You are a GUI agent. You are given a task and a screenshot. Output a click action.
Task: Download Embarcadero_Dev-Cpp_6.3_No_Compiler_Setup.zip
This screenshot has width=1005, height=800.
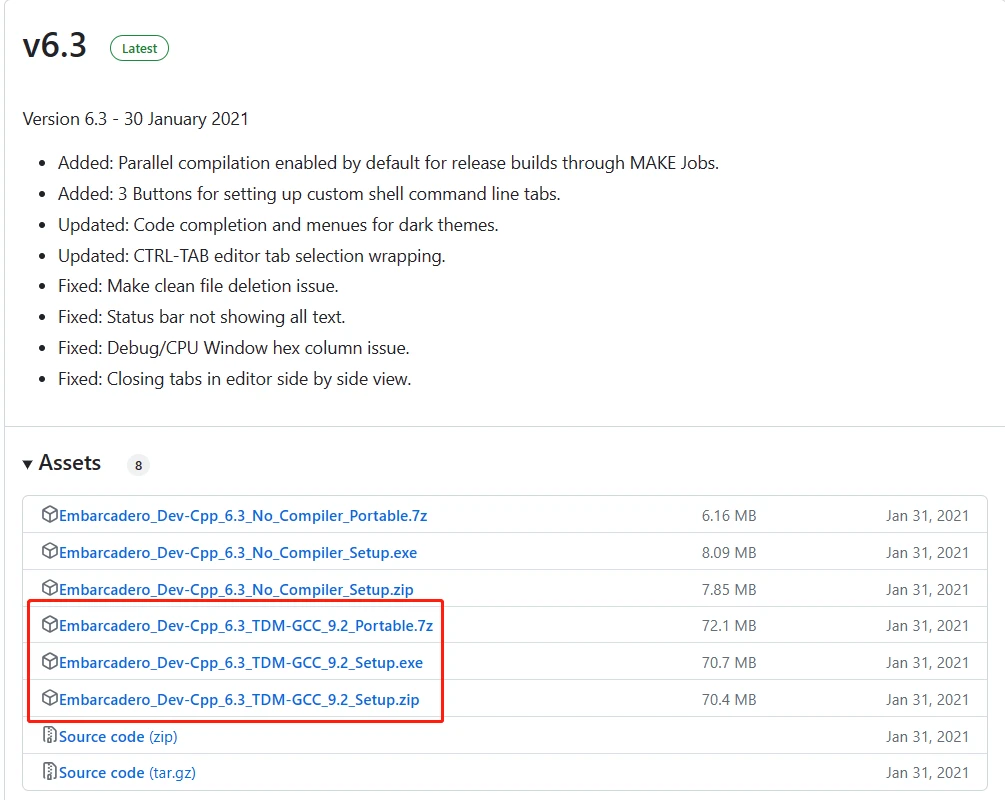pyautogui.click(x=236, y=589)
